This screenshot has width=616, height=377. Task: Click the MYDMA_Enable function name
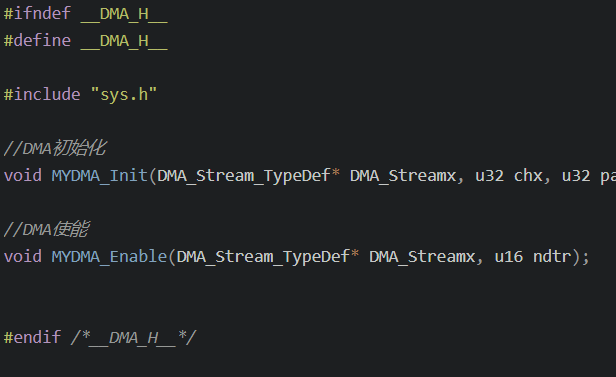(x=110, y=257)
